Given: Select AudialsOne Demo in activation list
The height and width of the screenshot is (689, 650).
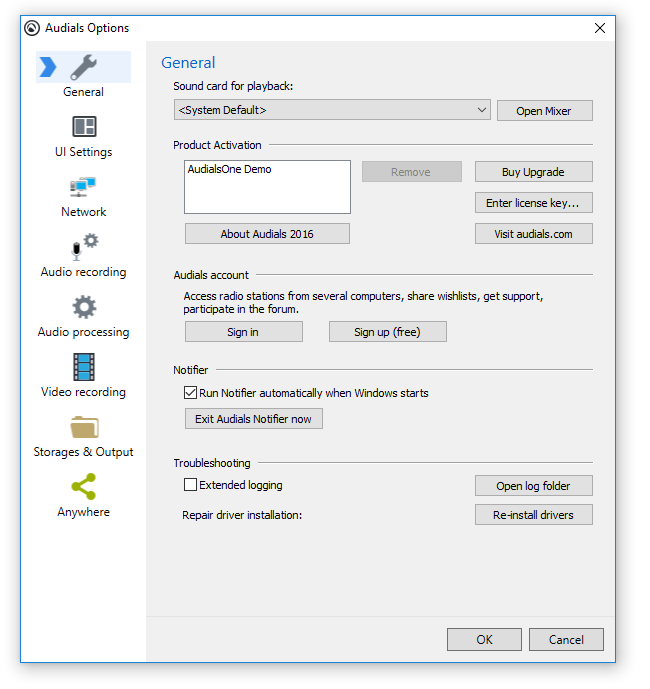Looking at the screenshot, I should click(229, 169).
